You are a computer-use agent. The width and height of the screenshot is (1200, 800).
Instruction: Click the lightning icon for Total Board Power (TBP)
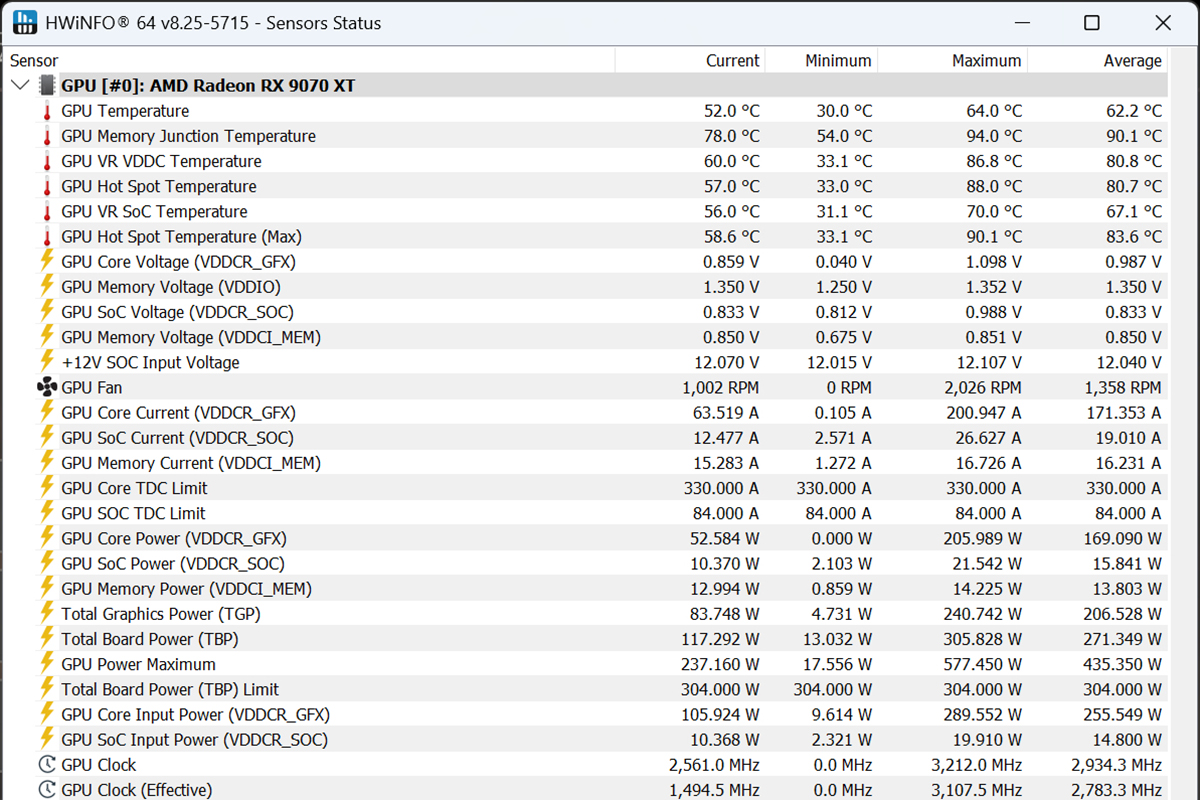coord(46,639)
